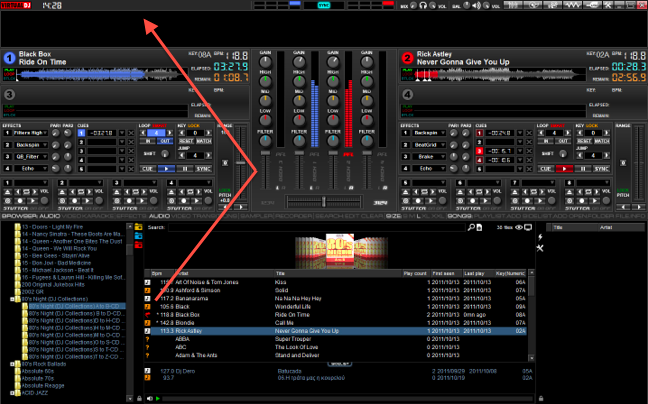The height and width of the screenshot is (404, 648).
Task: Open the Backspin effect dropdown on deck 1
Action: [31, 145]
